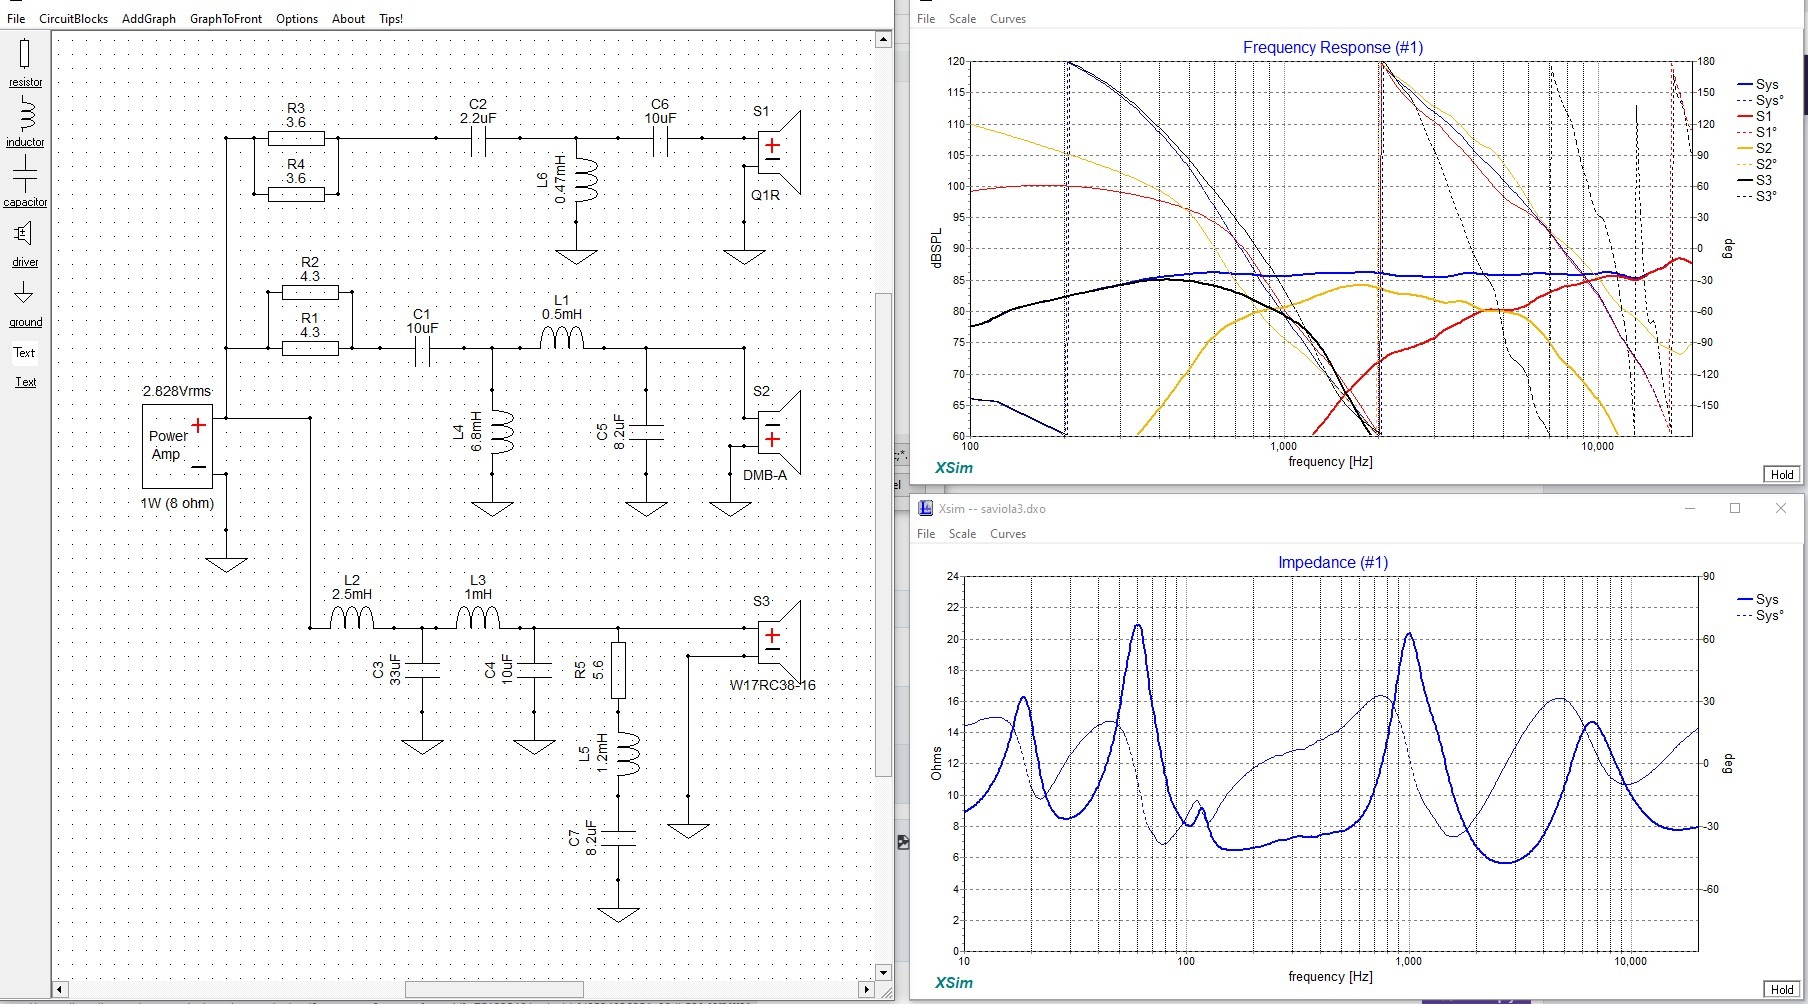Select inductor L6 0.47mH

coord(584,180)
